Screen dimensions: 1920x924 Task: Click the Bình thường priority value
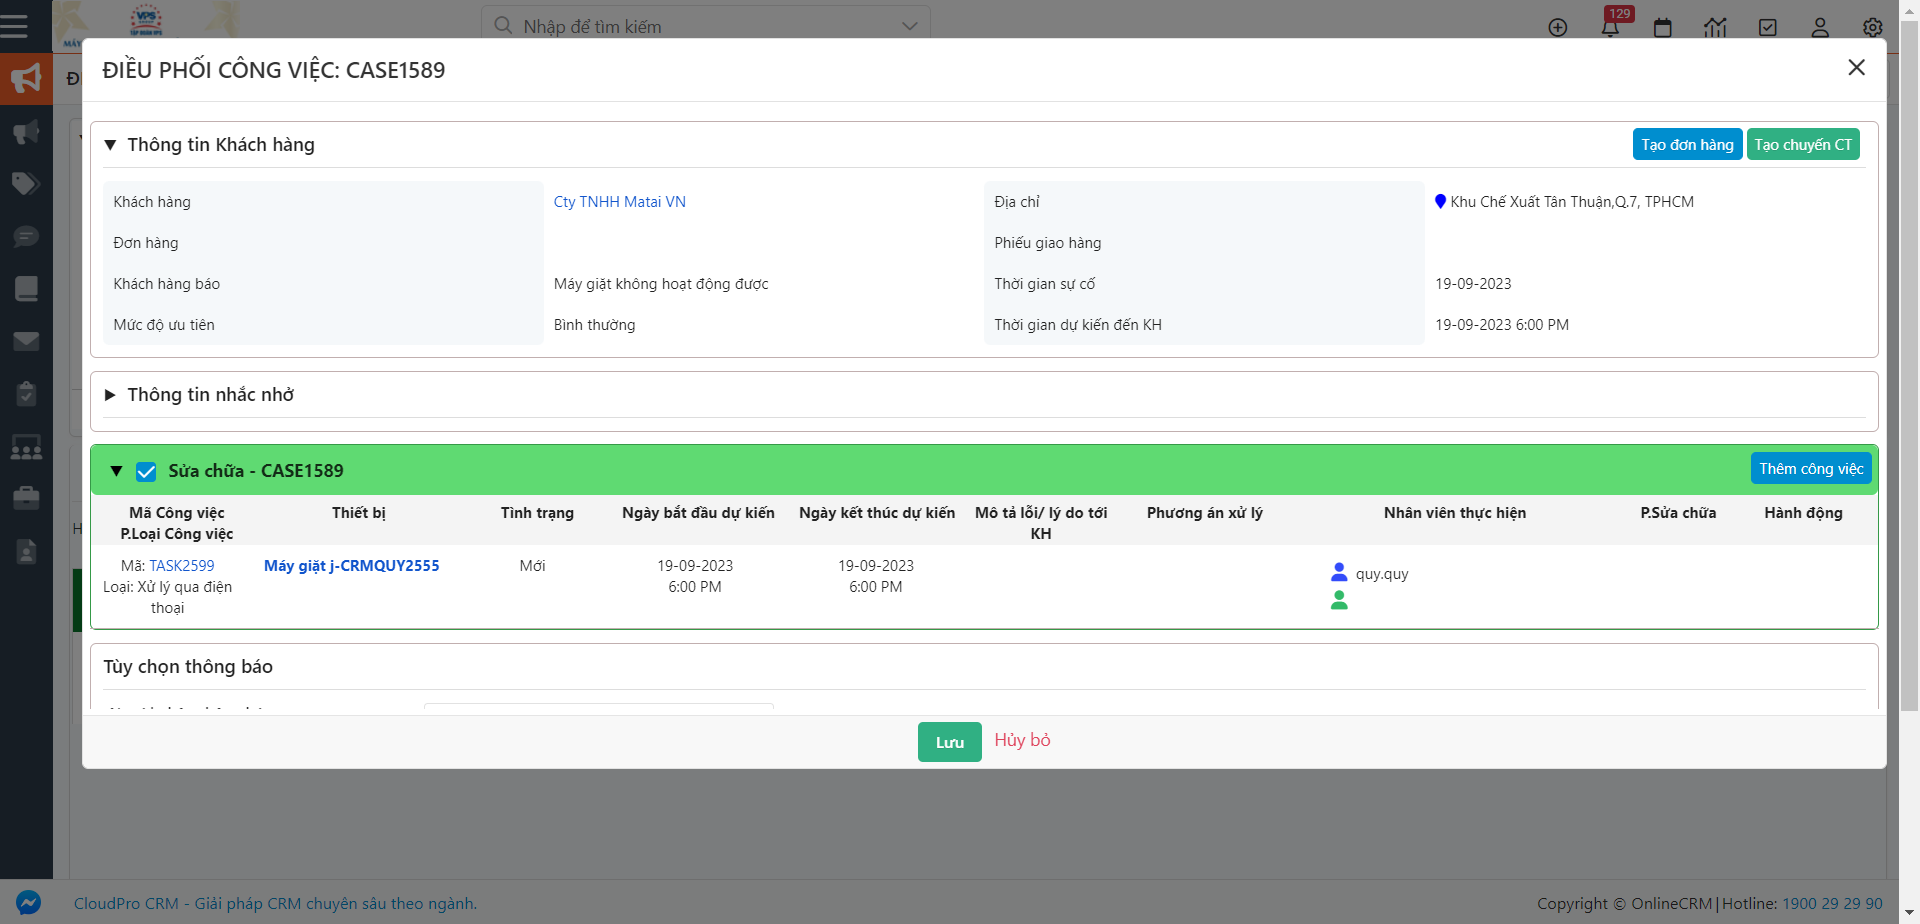[x=595, y=325]
